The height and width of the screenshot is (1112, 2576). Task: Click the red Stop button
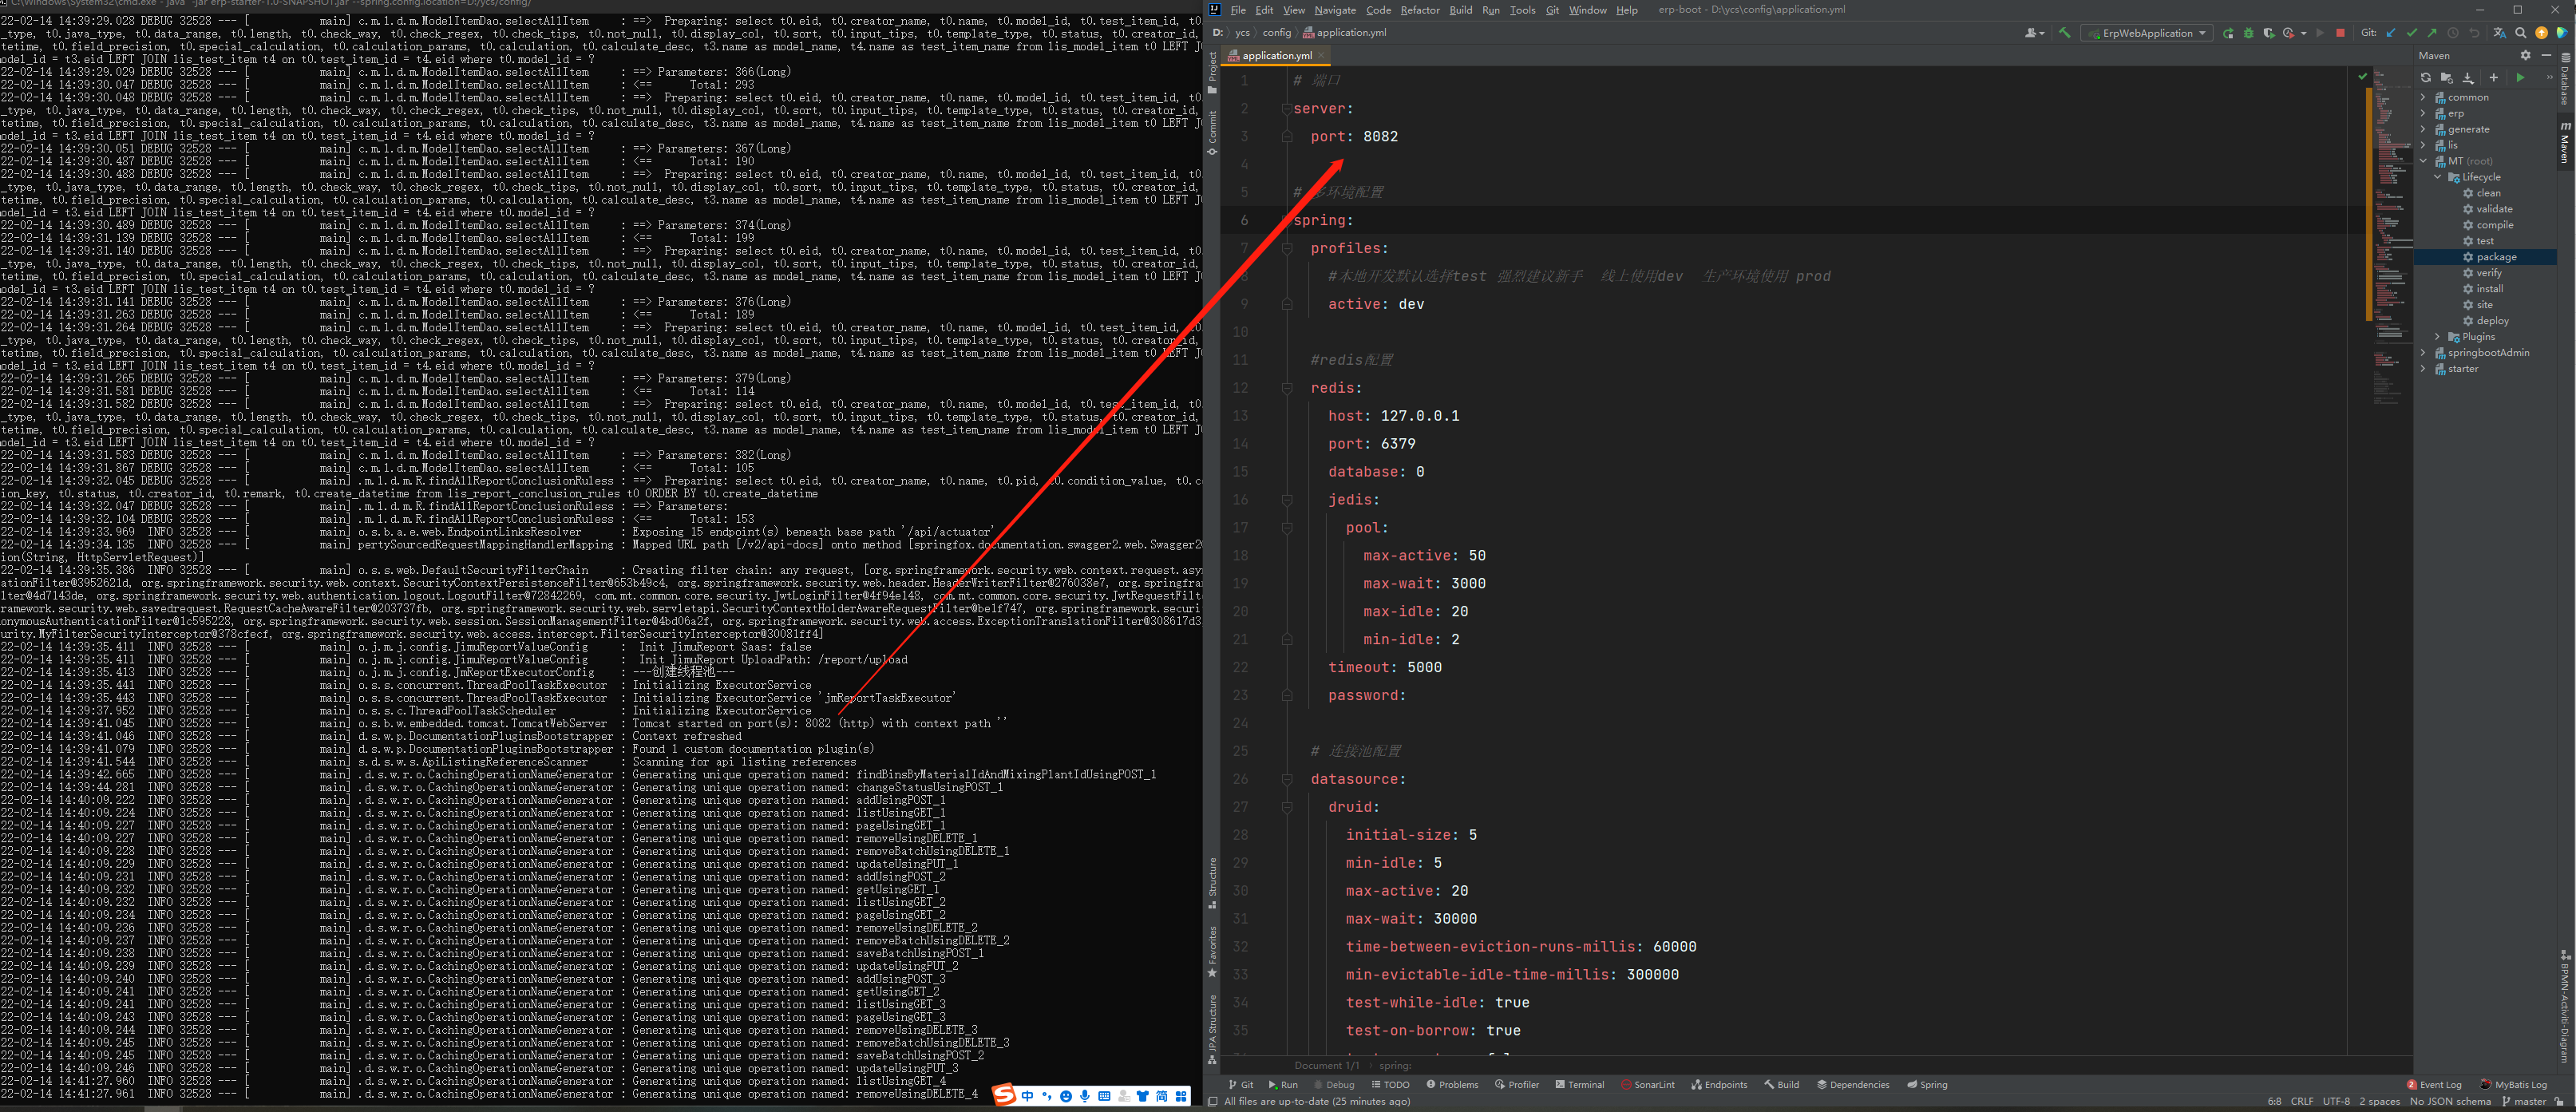click(x=2340, y=33)
